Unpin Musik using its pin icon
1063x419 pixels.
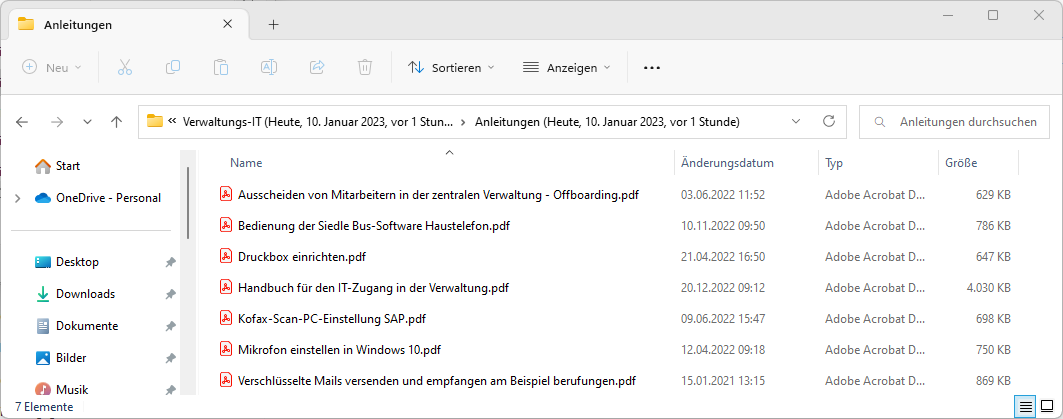coord(170,390)
